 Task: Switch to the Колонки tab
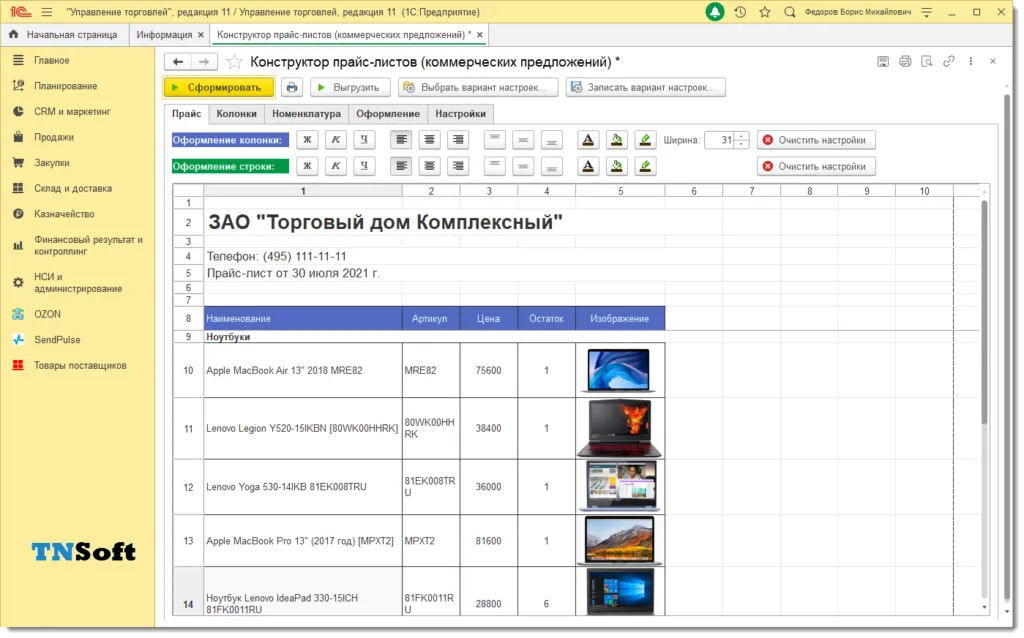(236, 114)
